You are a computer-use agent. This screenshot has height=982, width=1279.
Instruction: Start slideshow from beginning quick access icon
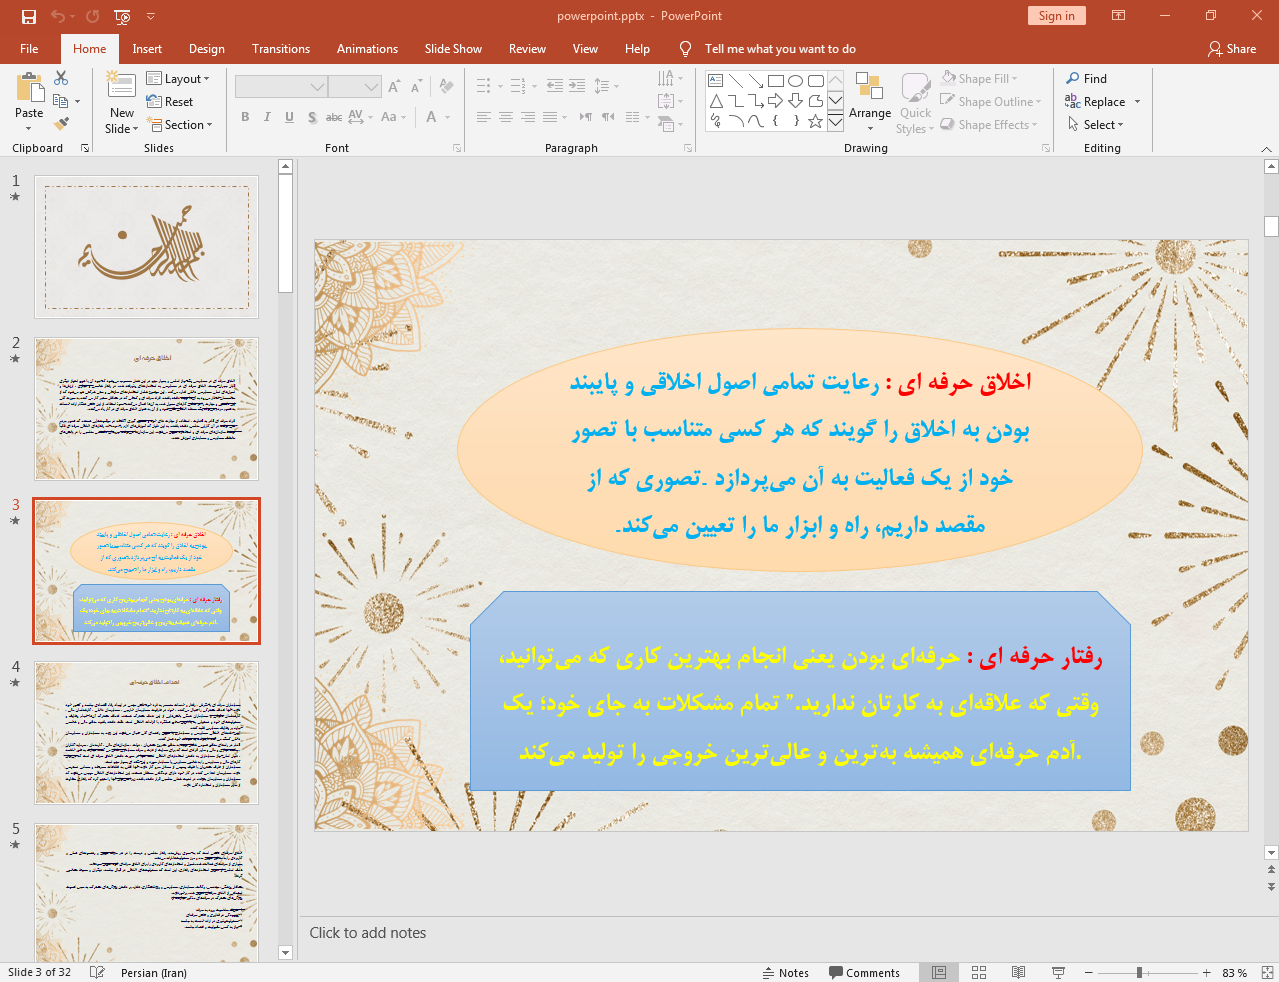(122, 16)
